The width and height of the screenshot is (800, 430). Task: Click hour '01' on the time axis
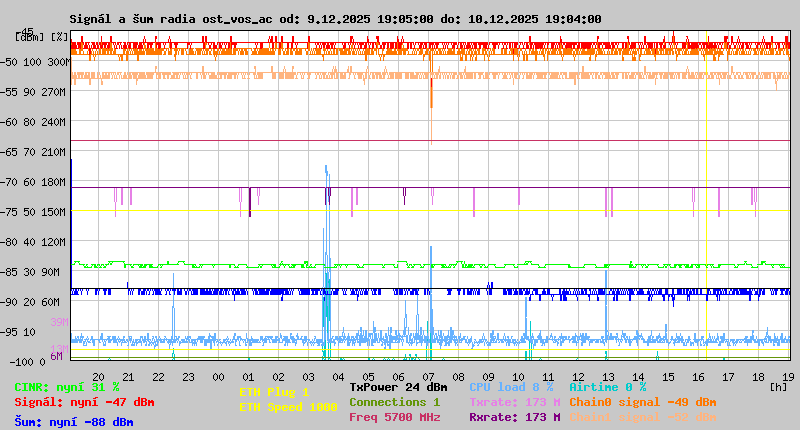(248, 377)
